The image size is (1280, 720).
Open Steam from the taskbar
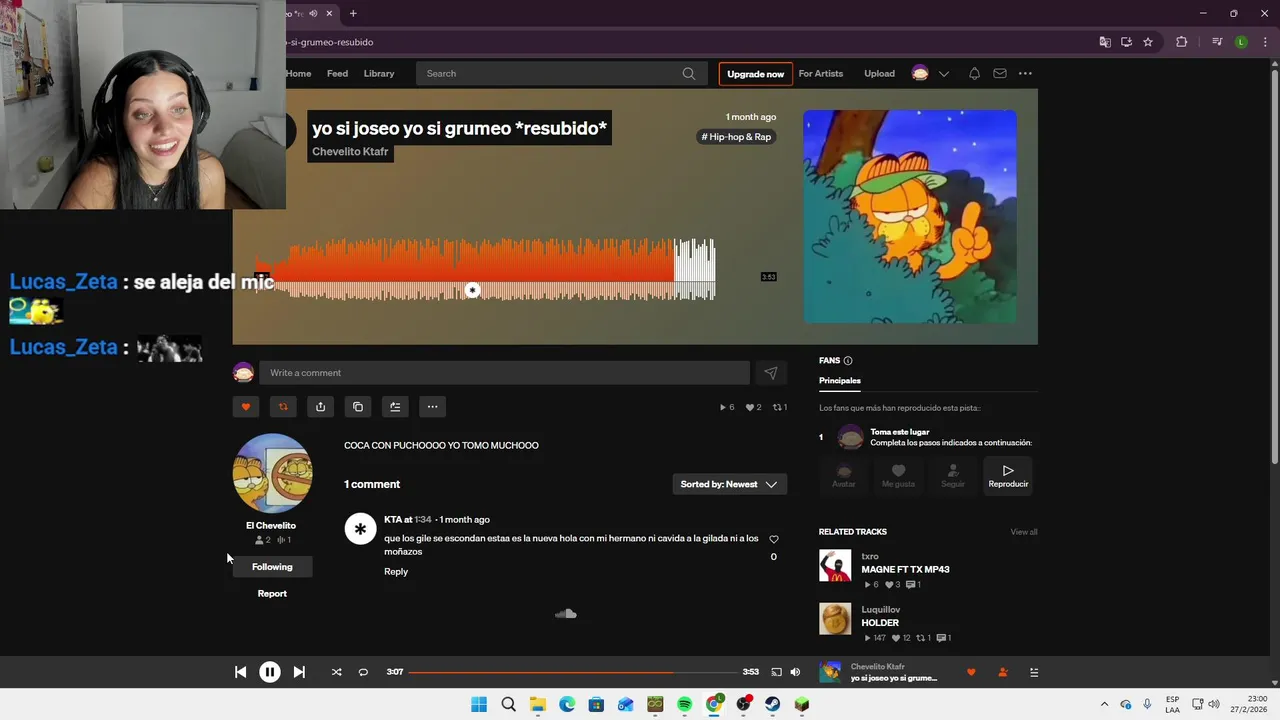pyautogui.click(x=773, y=704)
